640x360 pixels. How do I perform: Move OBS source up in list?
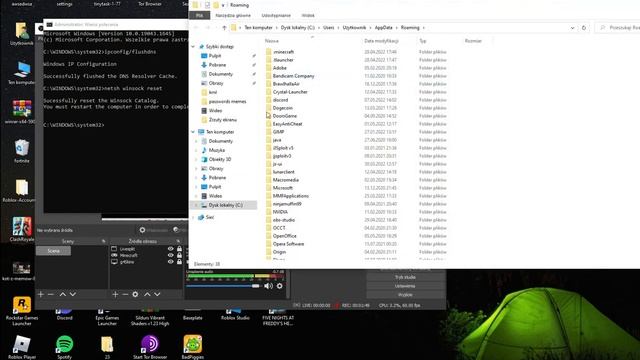(147, 294)
